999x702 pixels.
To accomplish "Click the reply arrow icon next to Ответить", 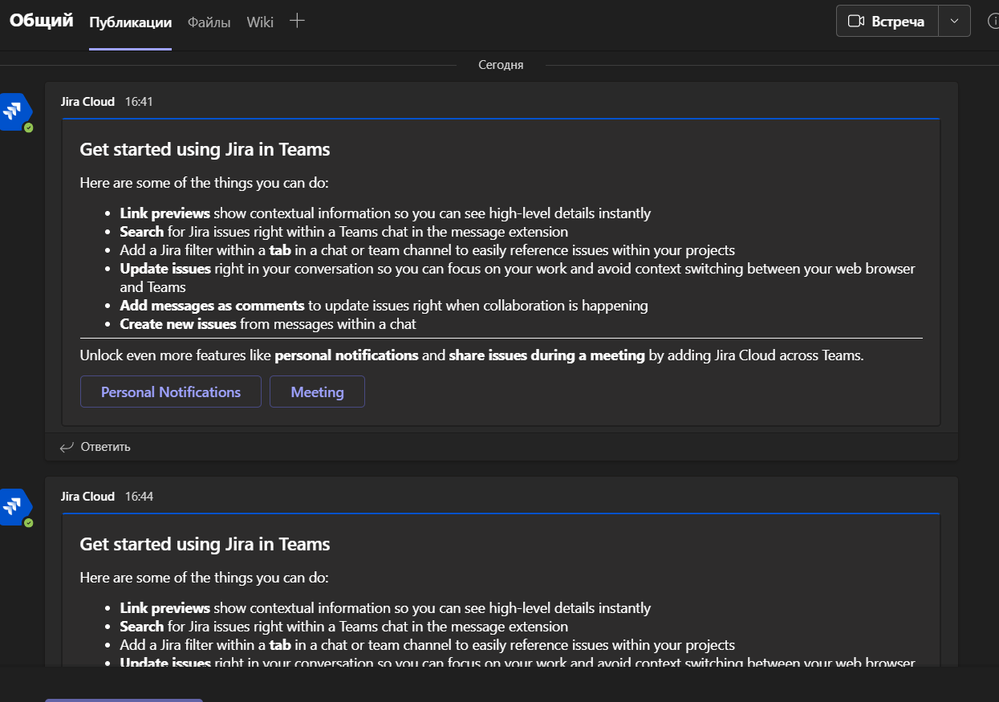I will (66, 447).
